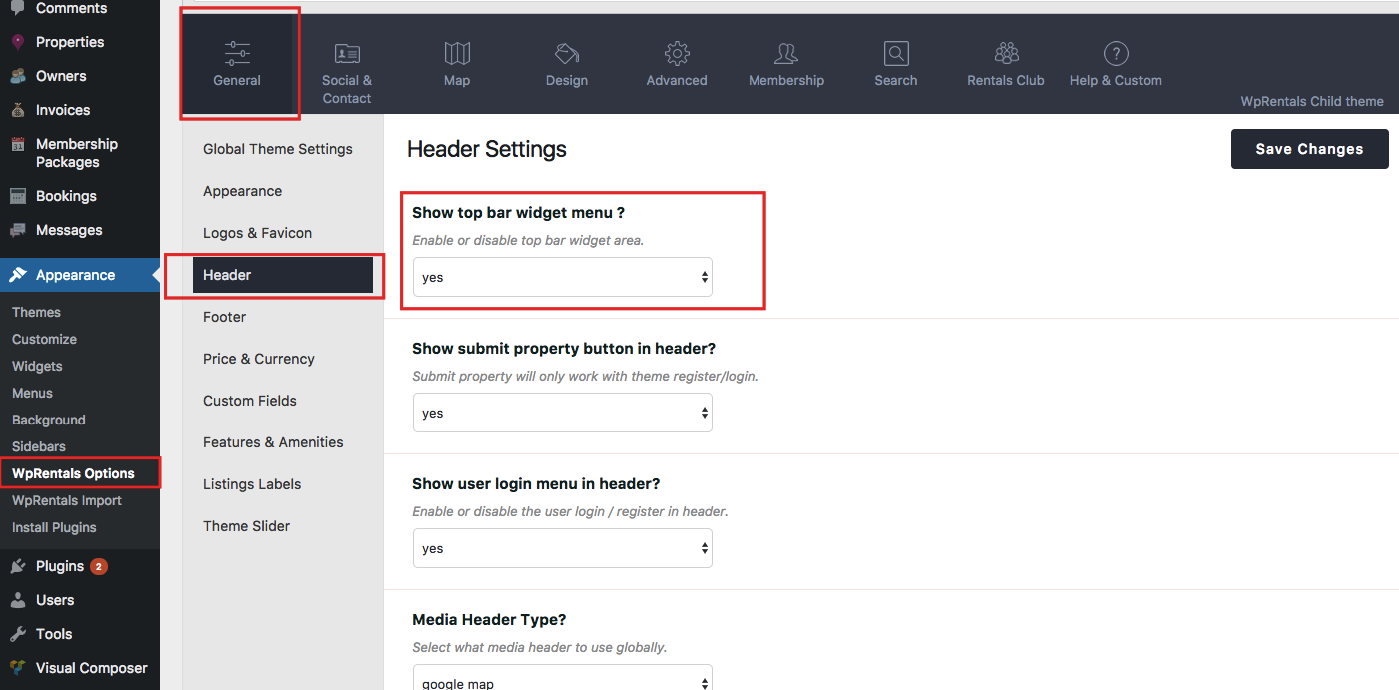Viewport: 1399px width, 690px height.
Task: Click the Visual Composer icon
Action: [18, 668]
